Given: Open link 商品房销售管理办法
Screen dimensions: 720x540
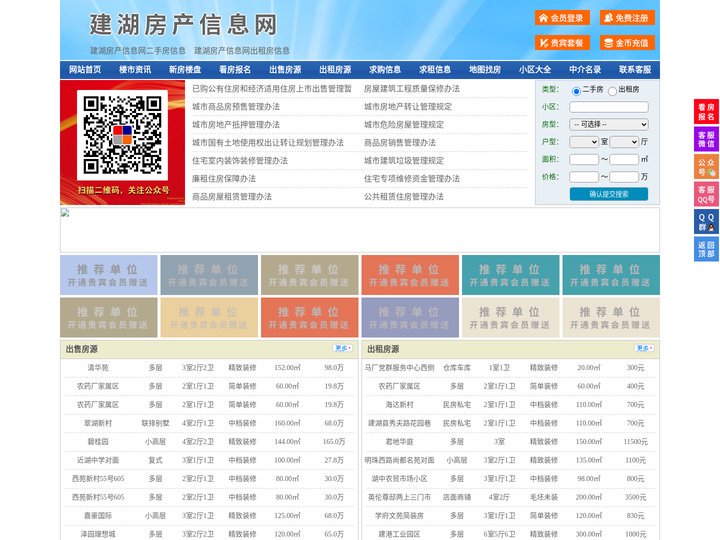Looking at the screenshot, I should click(400, 143).
